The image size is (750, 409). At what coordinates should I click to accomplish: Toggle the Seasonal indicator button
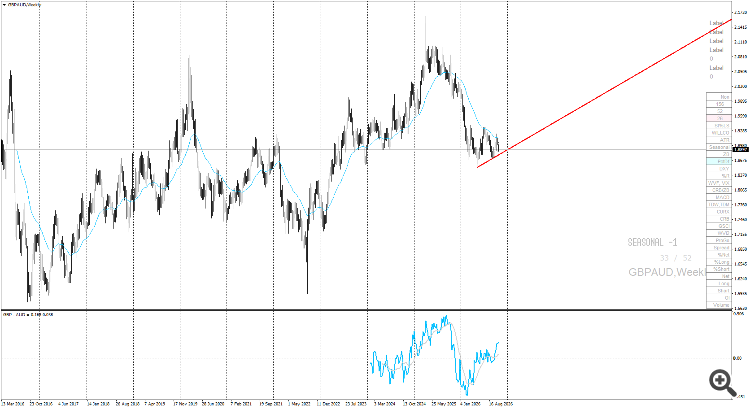coord(719,147)
